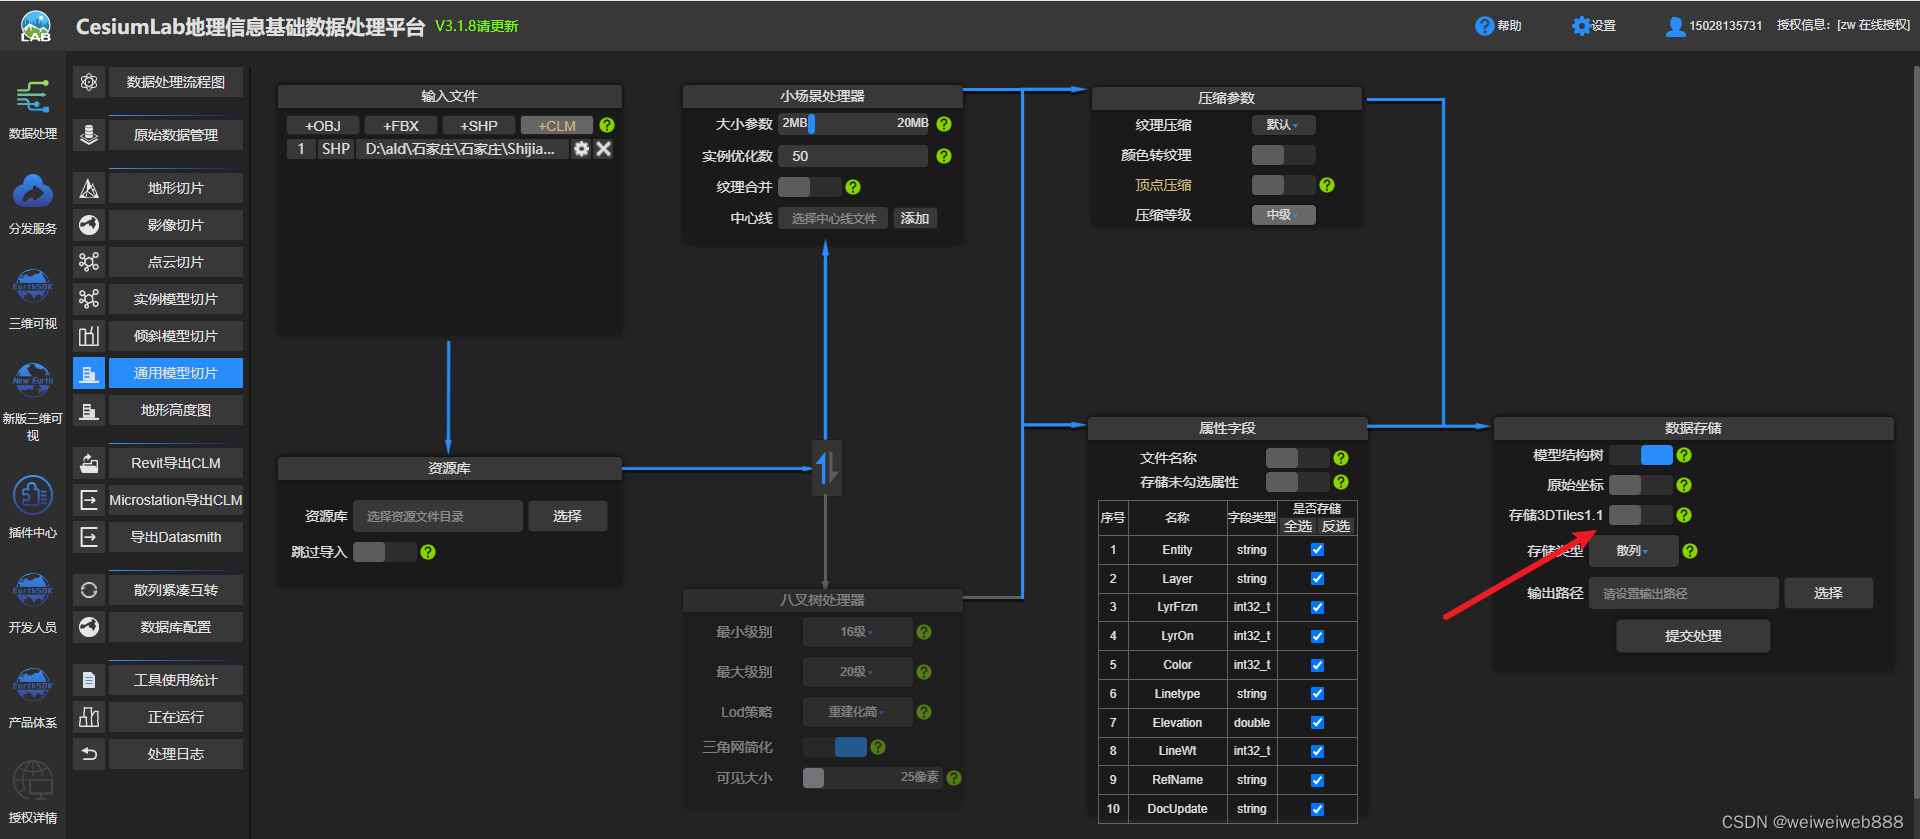Click the icon beside 原始数据管理
The width and height of the screenshot is (1920, 839).
click(89, 135)
